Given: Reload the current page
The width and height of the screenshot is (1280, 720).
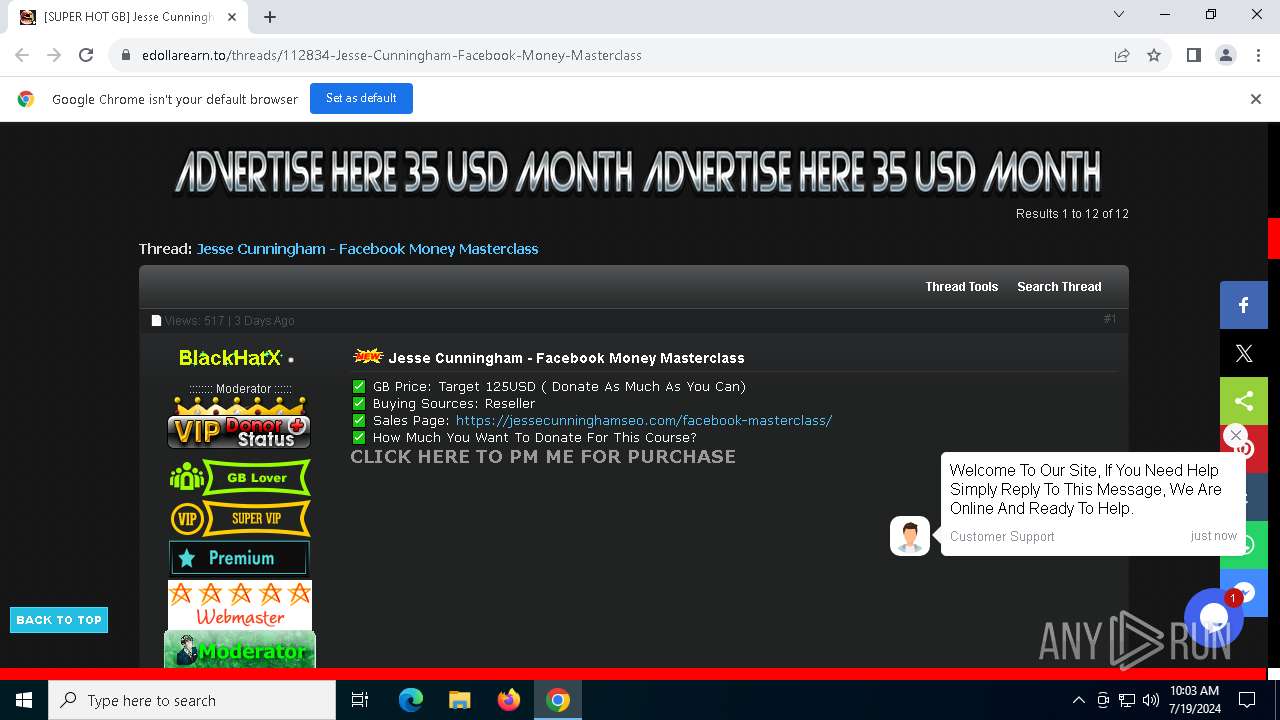Looking at the screenshot, I should (86, 55).
